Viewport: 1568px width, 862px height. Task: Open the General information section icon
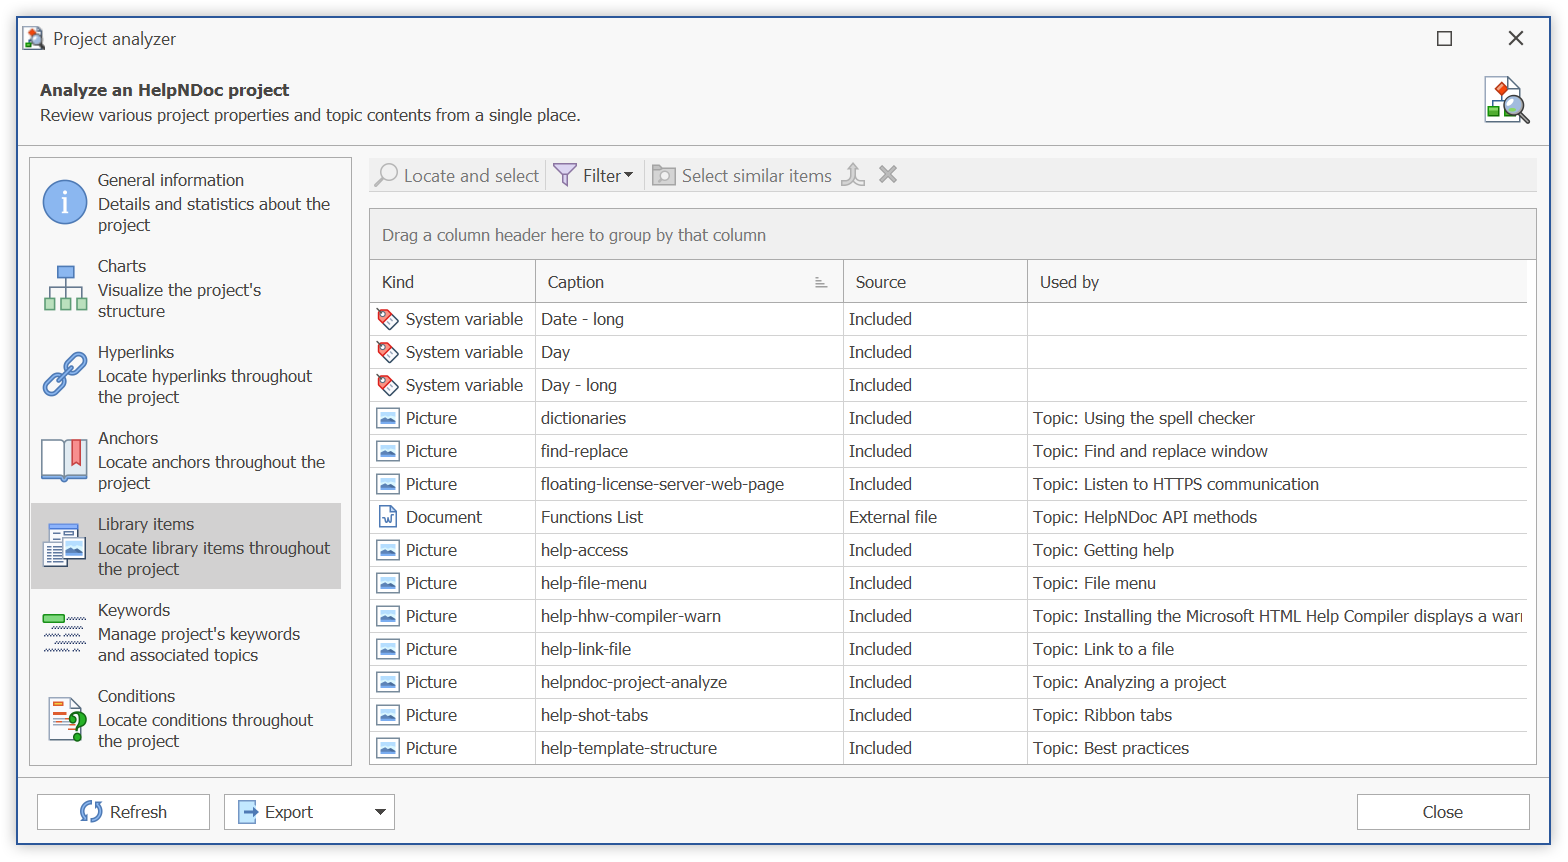[65, 202]
